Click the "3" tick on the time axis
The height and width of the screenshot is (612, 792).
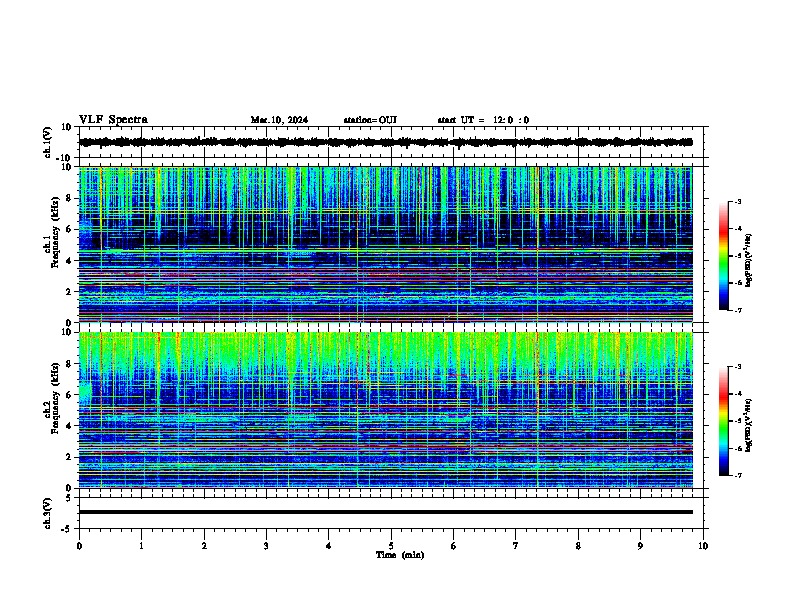click(x=266, y=546)
